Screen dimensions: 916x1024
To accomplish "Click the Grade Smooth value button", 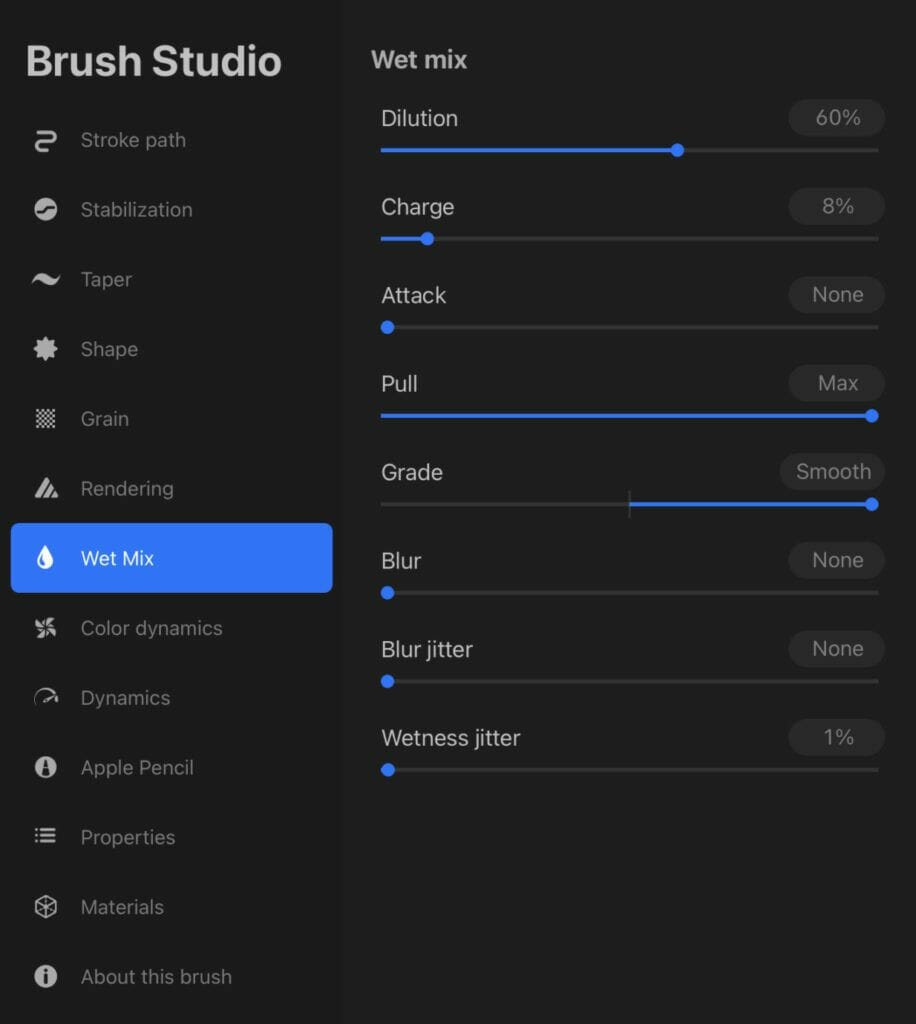I will pyautogui.click(x=832, y=472).
